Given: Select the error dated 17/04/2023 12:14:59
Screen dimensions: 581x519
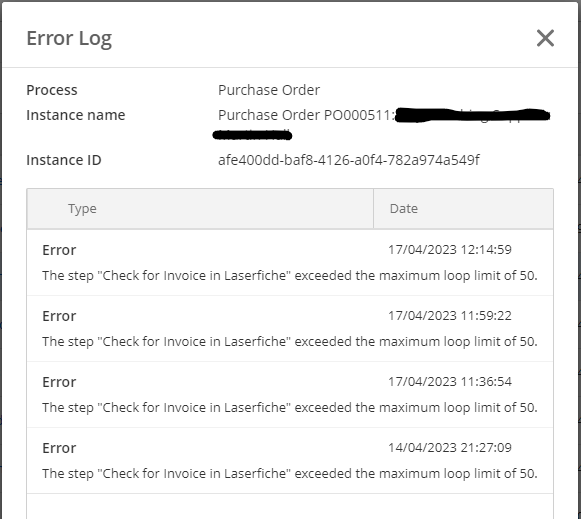Looking at the screenshot, I should (x=290, y=263).
